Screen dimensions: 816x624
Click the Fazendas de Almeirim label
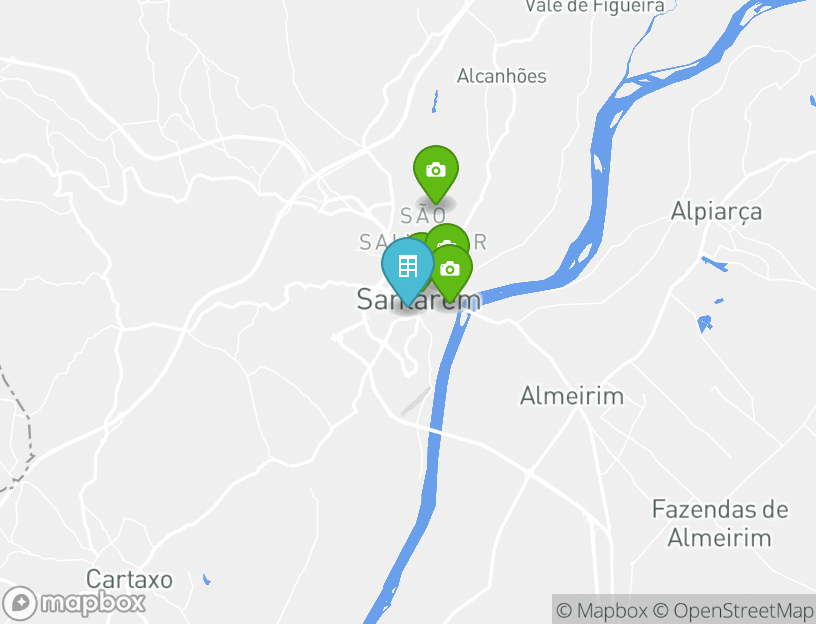pos(720,523)
